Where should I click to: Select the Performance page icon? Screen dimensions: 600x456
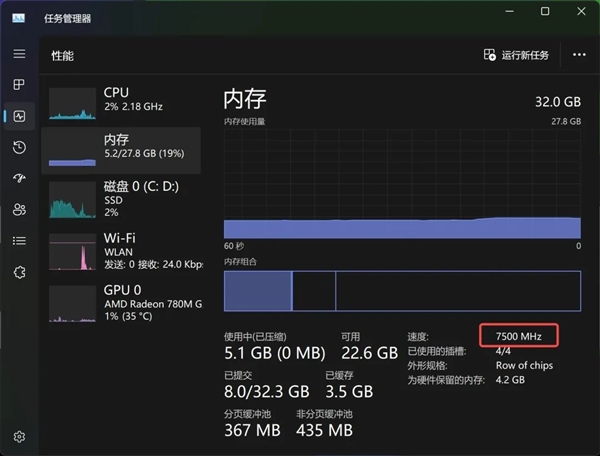tap(19, 116)
